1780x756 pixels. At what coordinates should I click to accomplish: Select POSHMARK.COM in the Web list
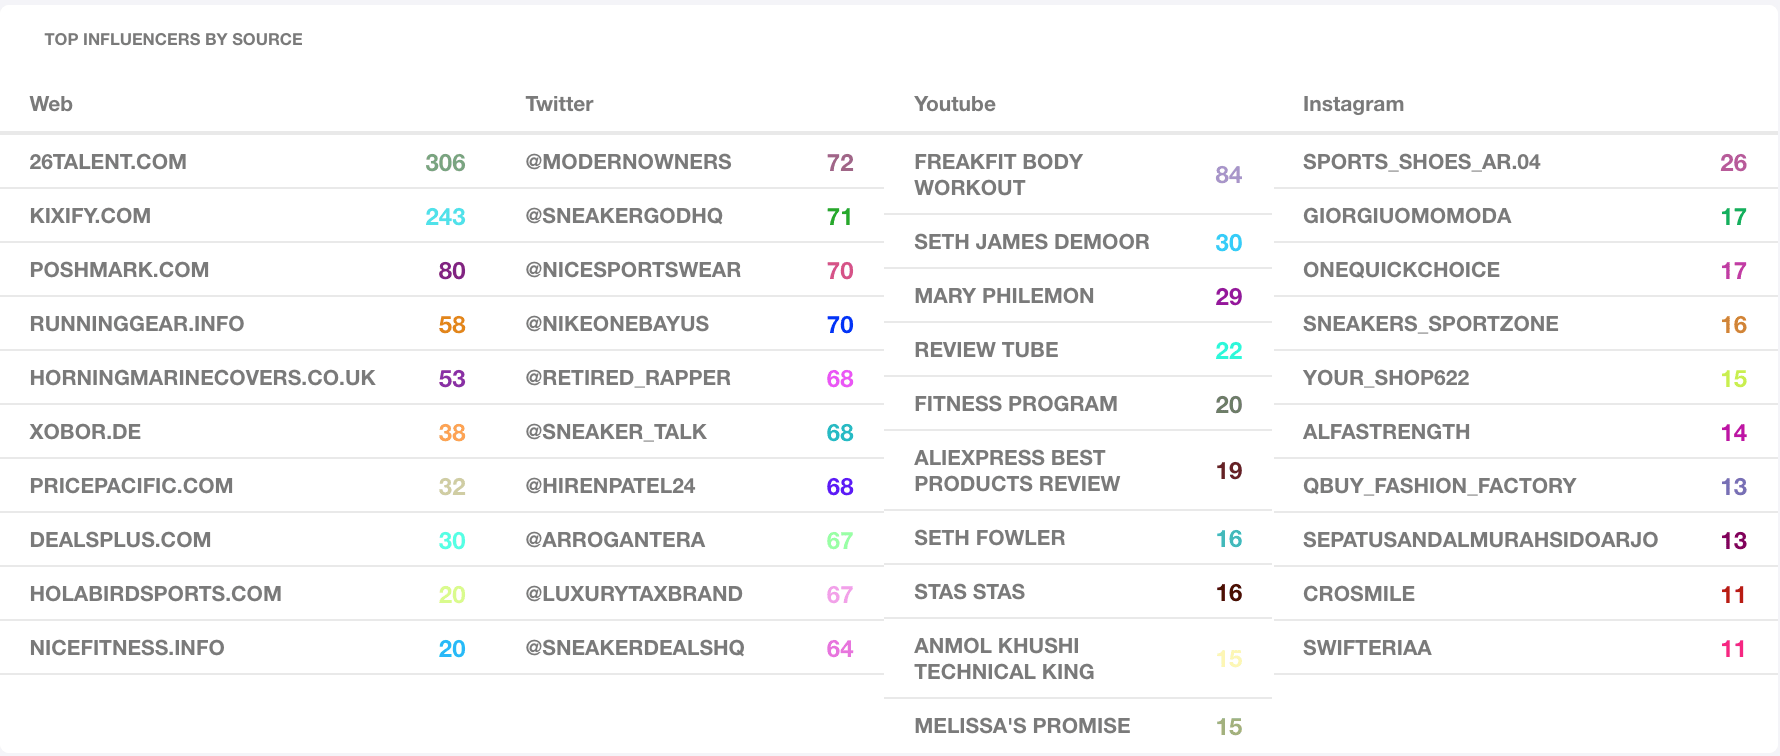pyautogui.click(x=119, y=270)
